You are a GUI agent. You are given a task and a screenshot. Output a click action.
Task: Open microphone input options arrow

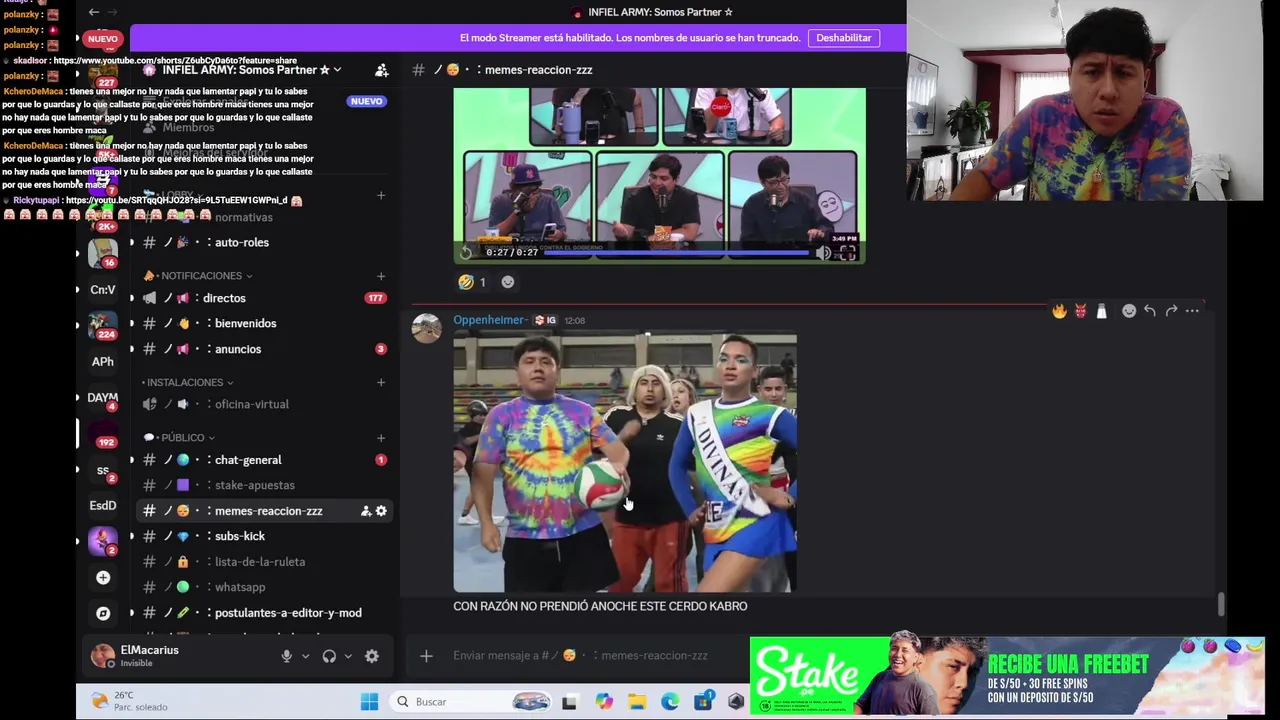[305, 656]
